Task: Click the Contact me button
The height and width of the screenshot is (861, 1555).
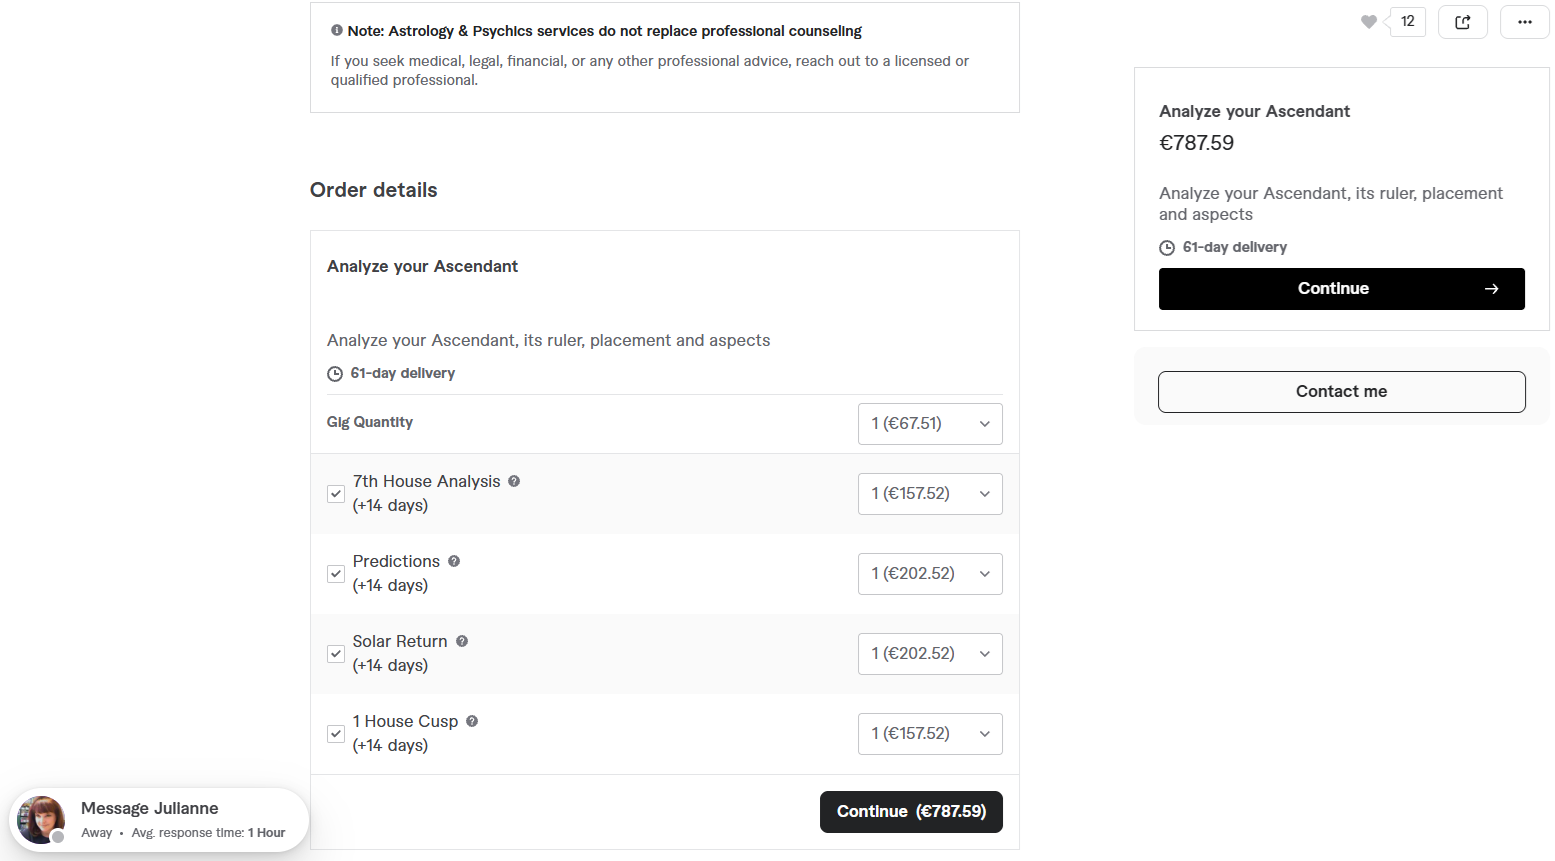Action: pos(1342,392)
